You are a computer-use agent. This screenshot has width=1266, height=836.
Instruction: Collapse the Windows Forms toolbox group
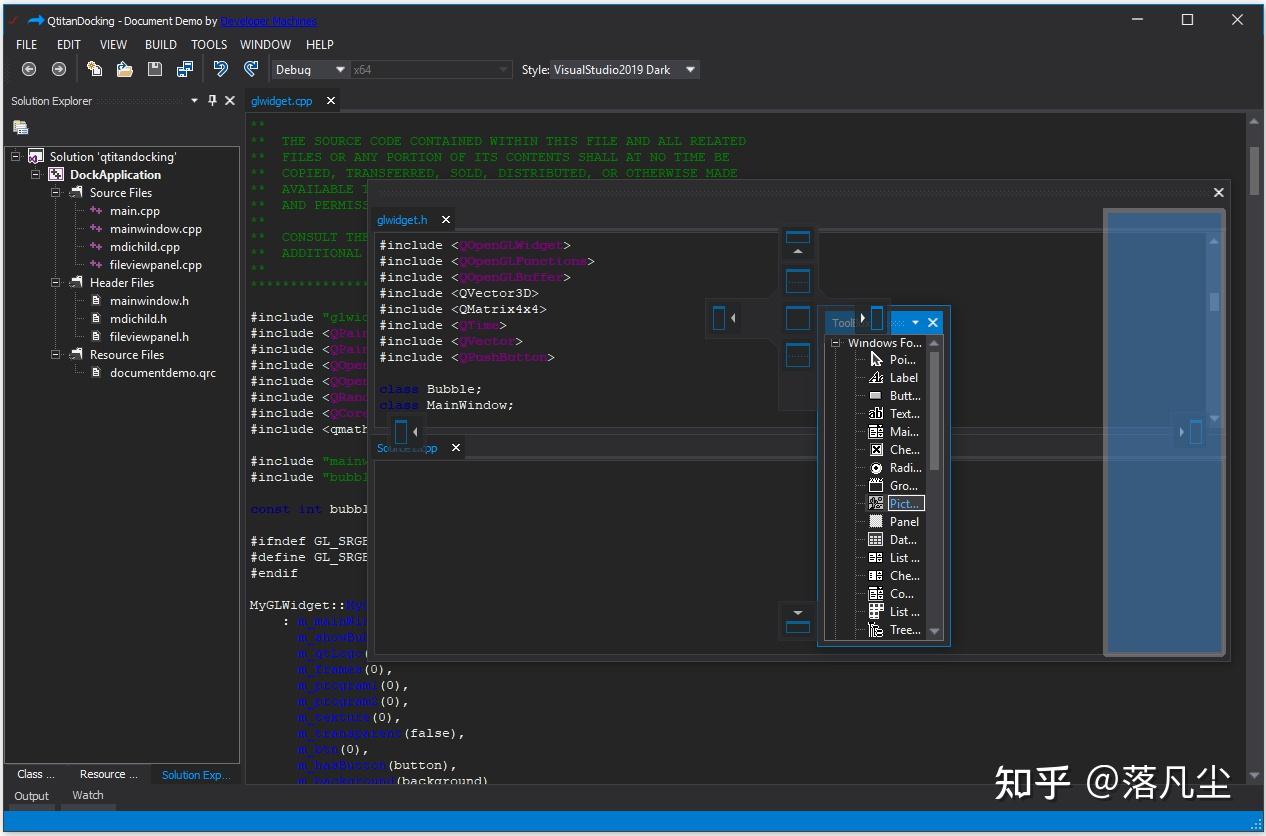pyautogui.click(x=835, y=342)
